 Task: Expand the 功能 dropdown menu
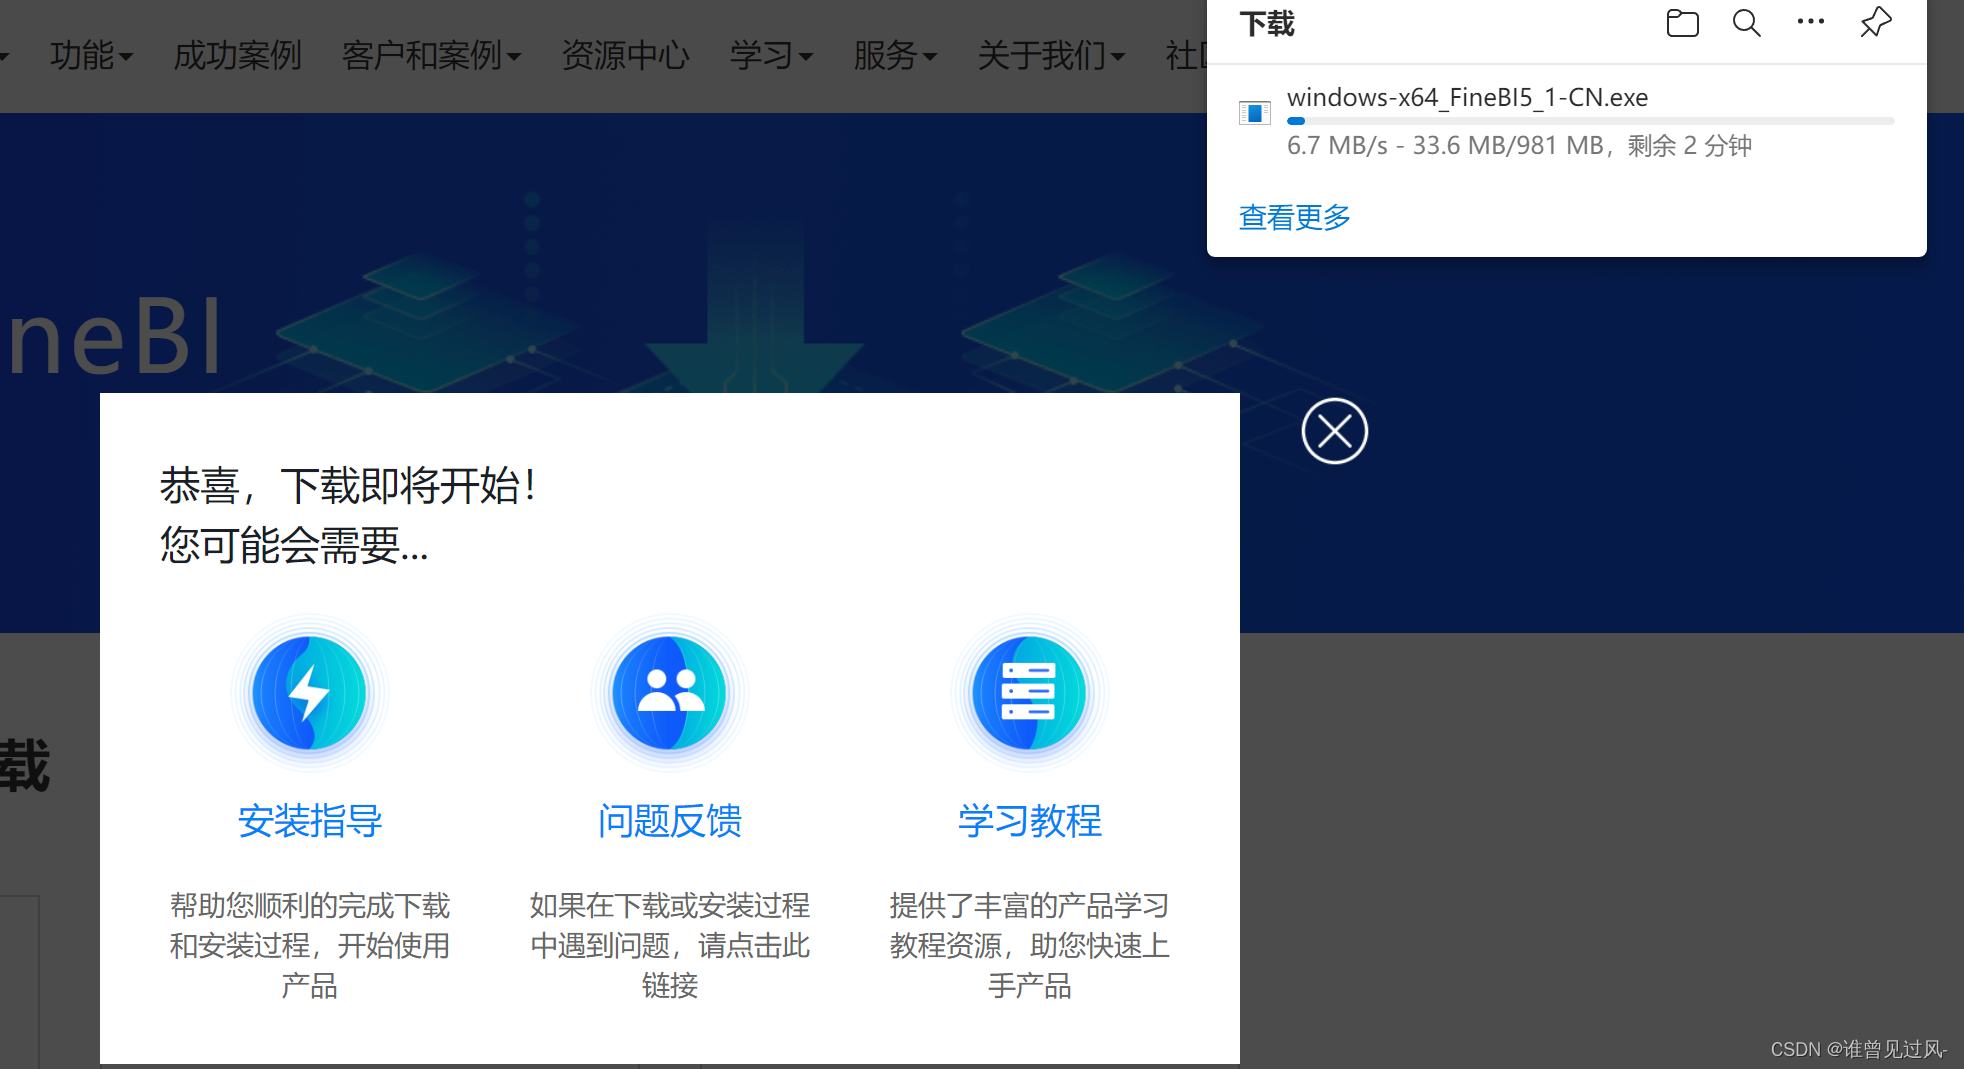point(91,55)
